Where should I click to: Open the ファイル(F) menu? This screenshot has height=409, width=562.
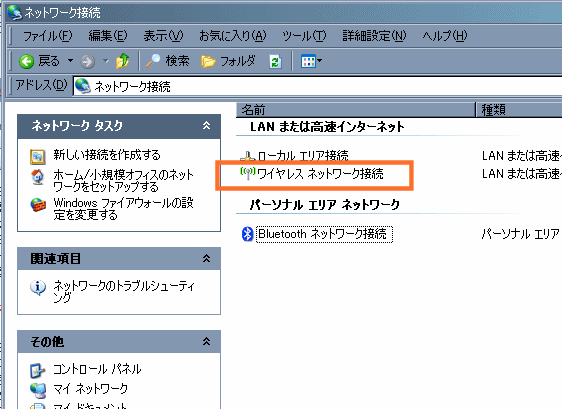coord(48,36)
